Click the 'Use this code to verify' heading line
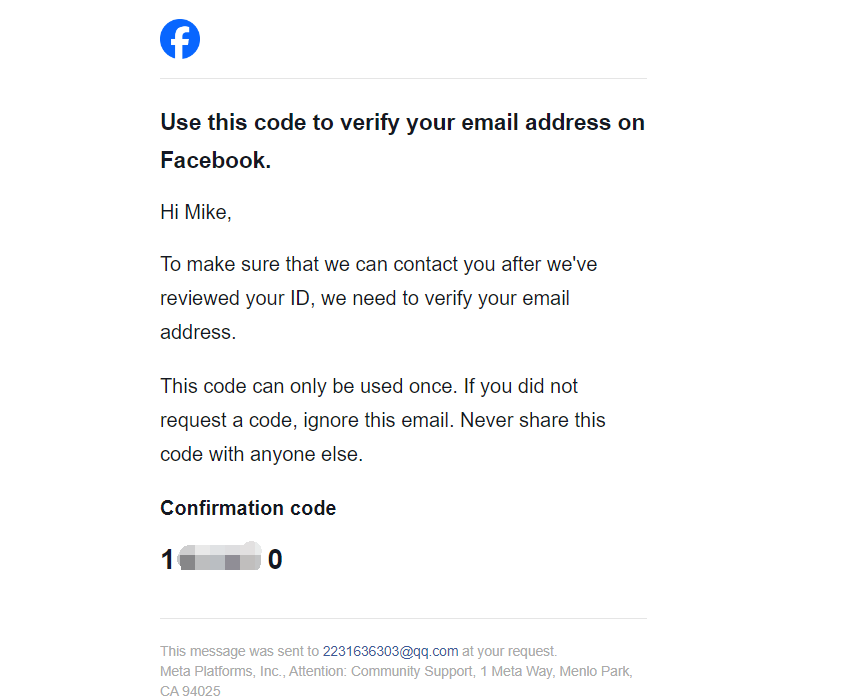Viewport: 849px width, 700px height. tap(402, 122)
